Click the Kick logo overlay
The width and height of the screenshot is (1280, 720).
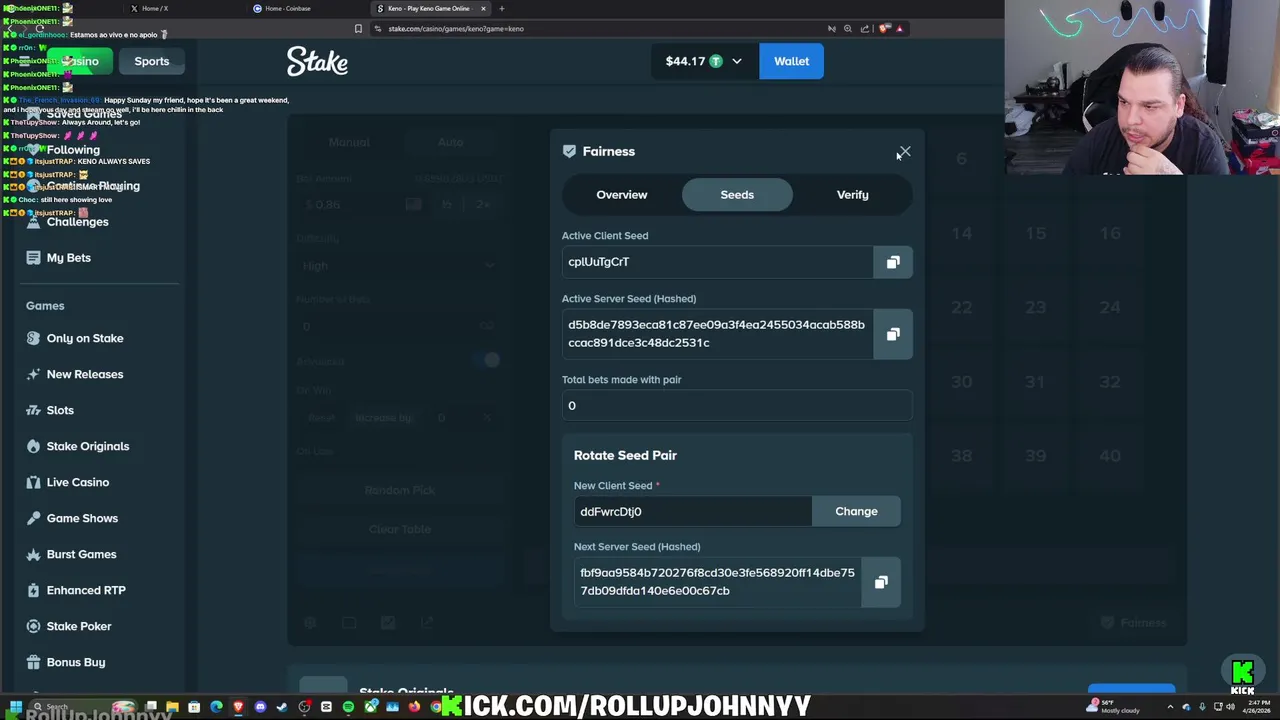1243,677
